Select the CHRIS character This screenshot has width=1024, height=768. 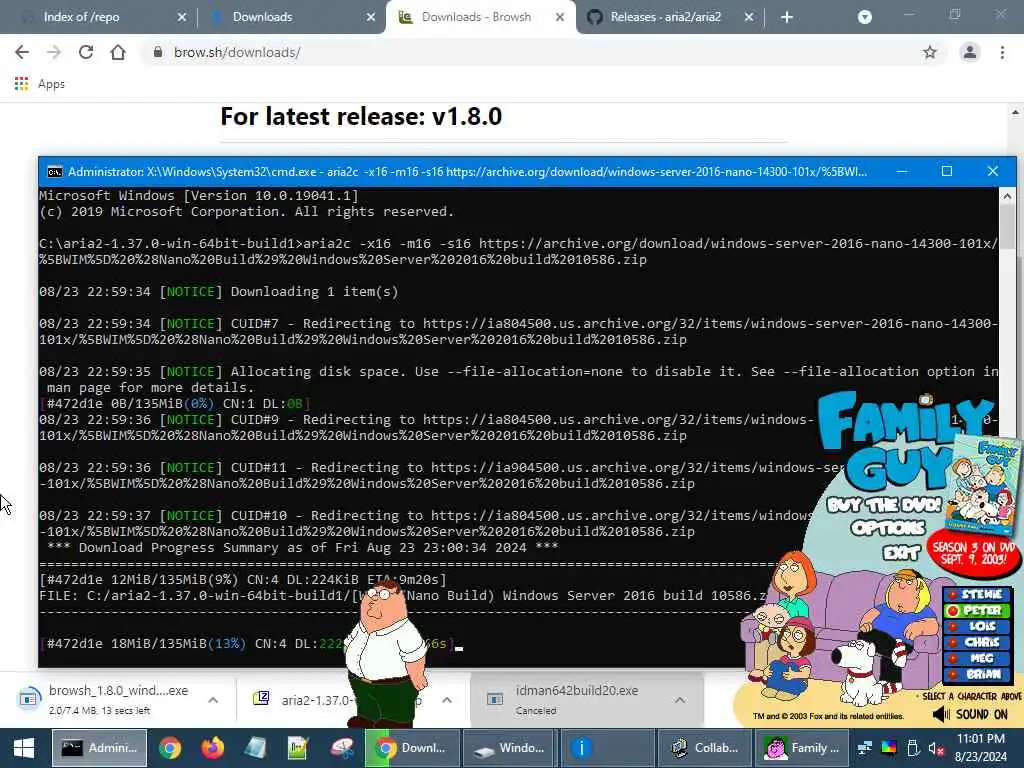pos(976,642)
